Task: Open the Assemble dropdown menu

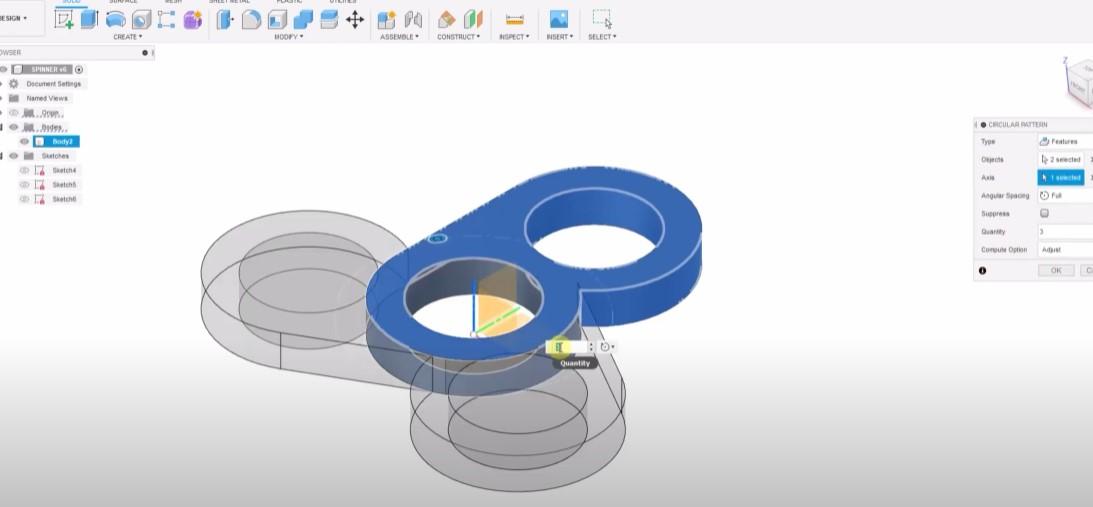Action: coord(399,37)
